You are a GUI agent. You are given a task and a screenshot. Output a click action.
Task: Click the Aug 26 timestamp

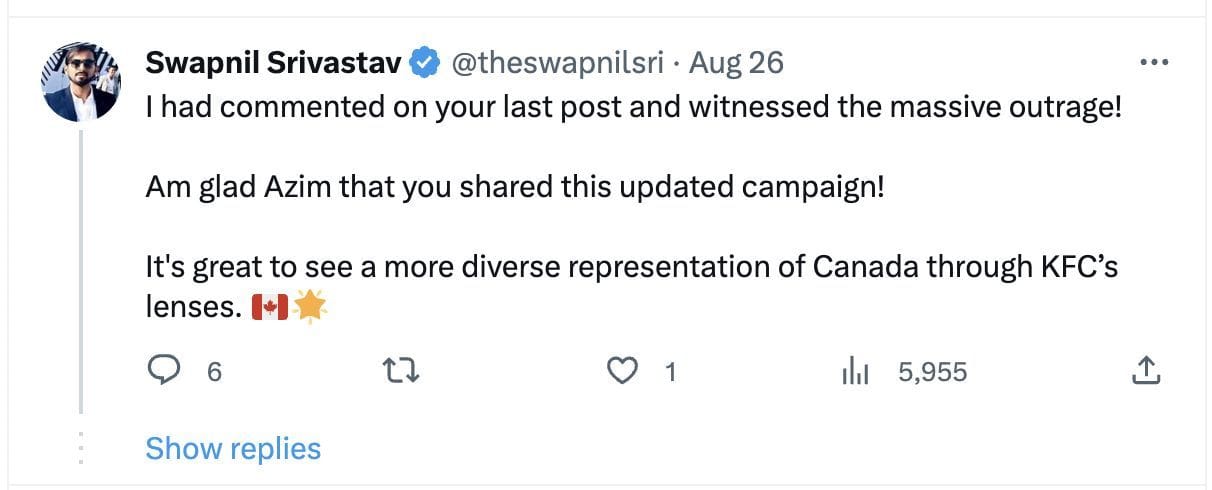(736, 63)
